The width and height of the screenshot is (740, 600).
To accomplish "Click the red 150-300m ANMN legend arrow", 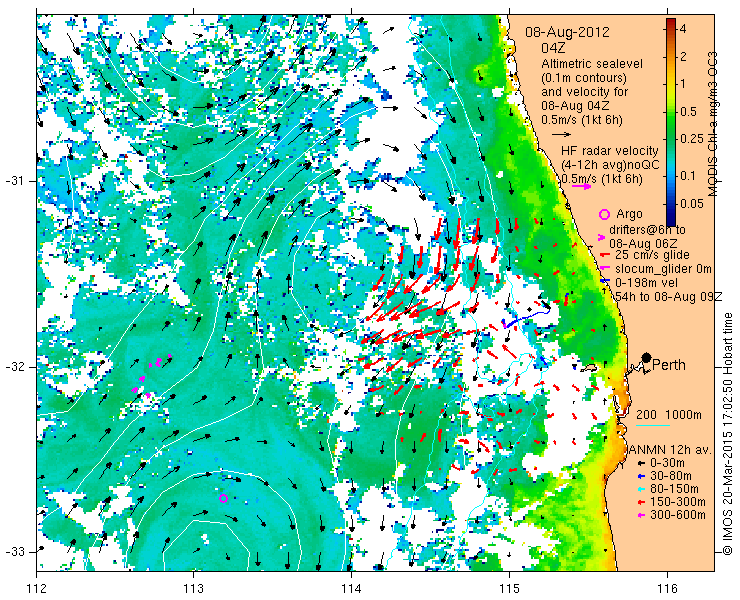I will 640,502.
